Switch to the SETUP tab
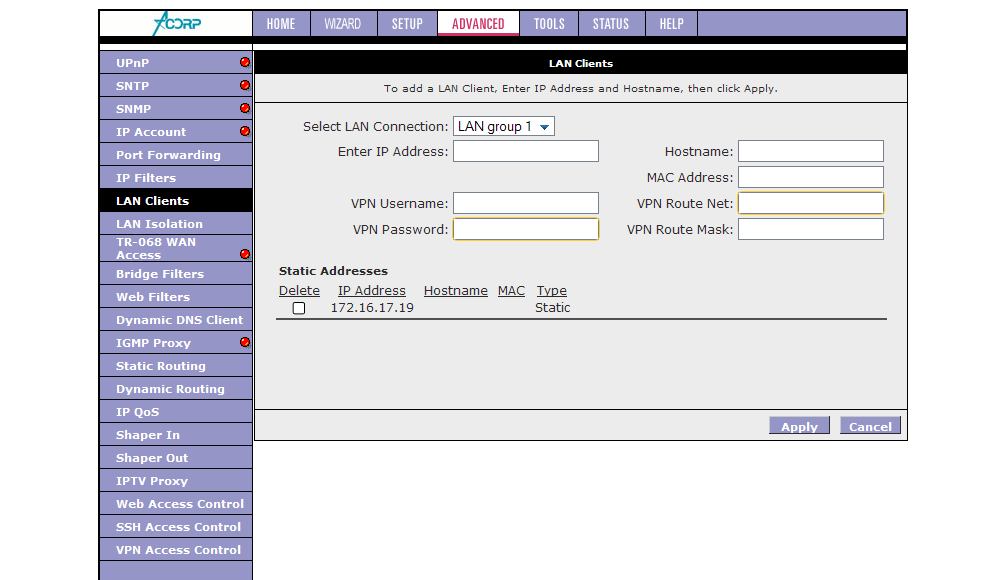Screen dimensions: 1006x580 (407, 24)
